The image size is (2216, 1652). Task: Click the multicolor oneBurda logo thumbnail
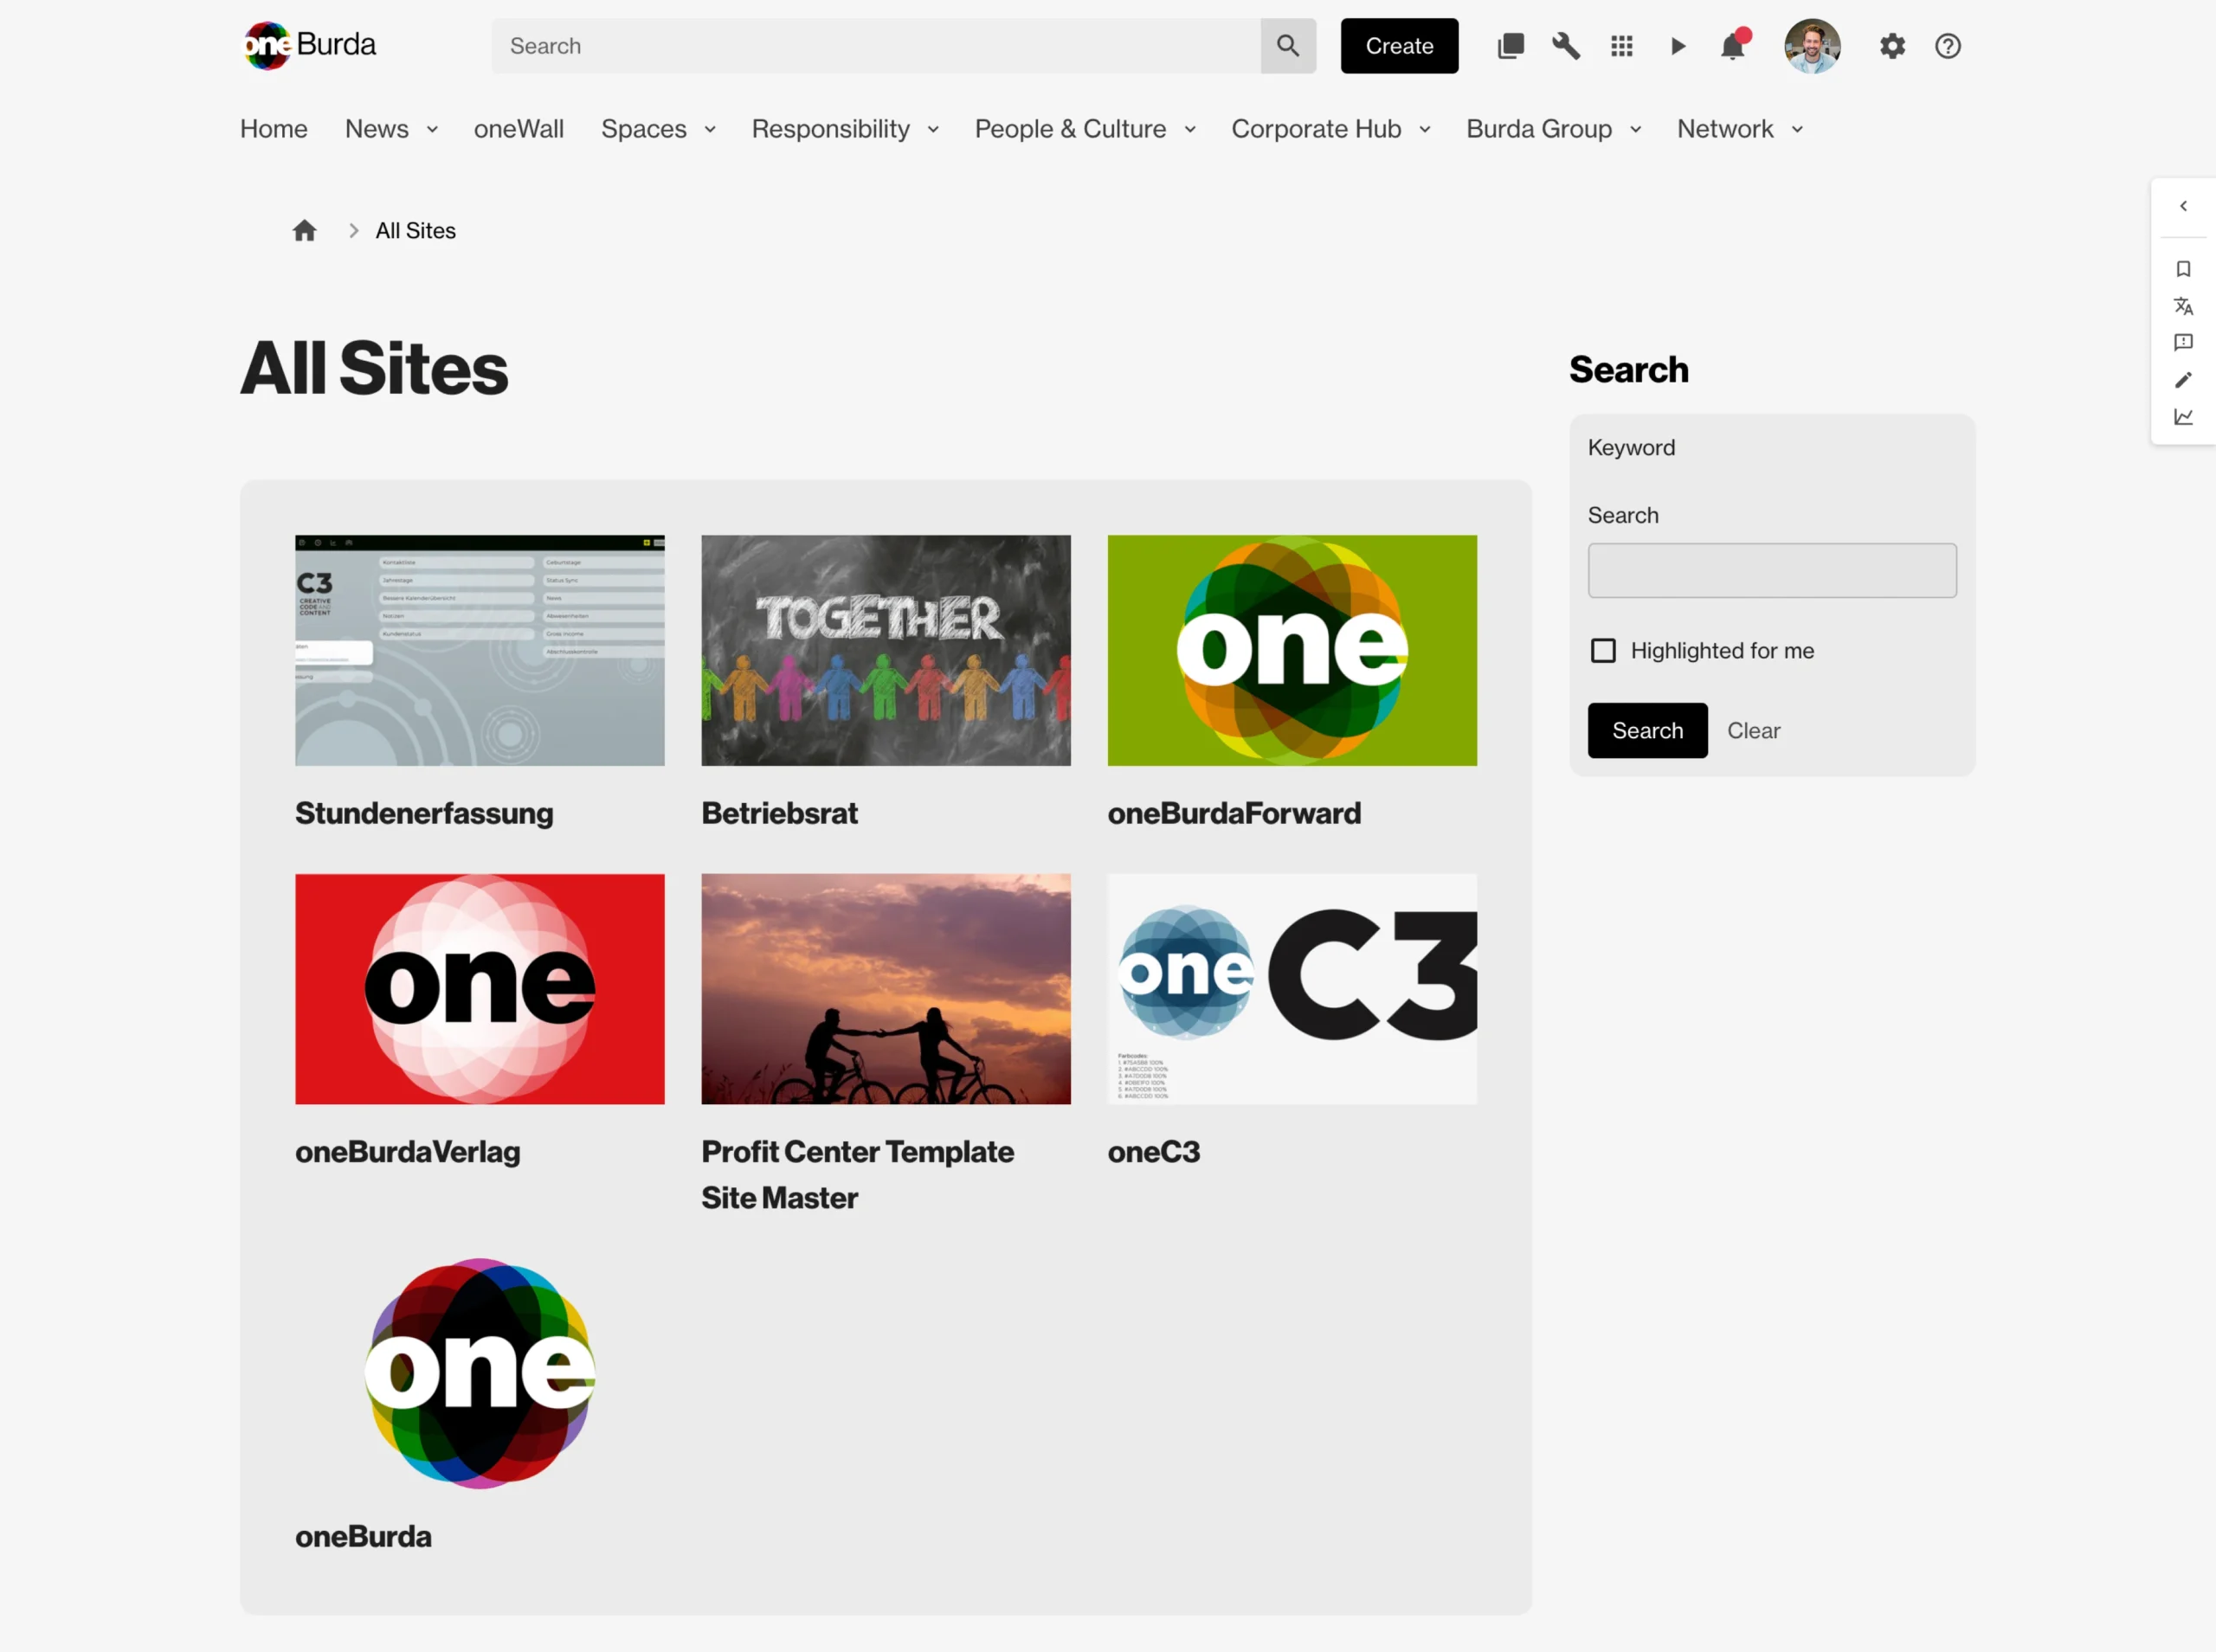[480, 1374]
